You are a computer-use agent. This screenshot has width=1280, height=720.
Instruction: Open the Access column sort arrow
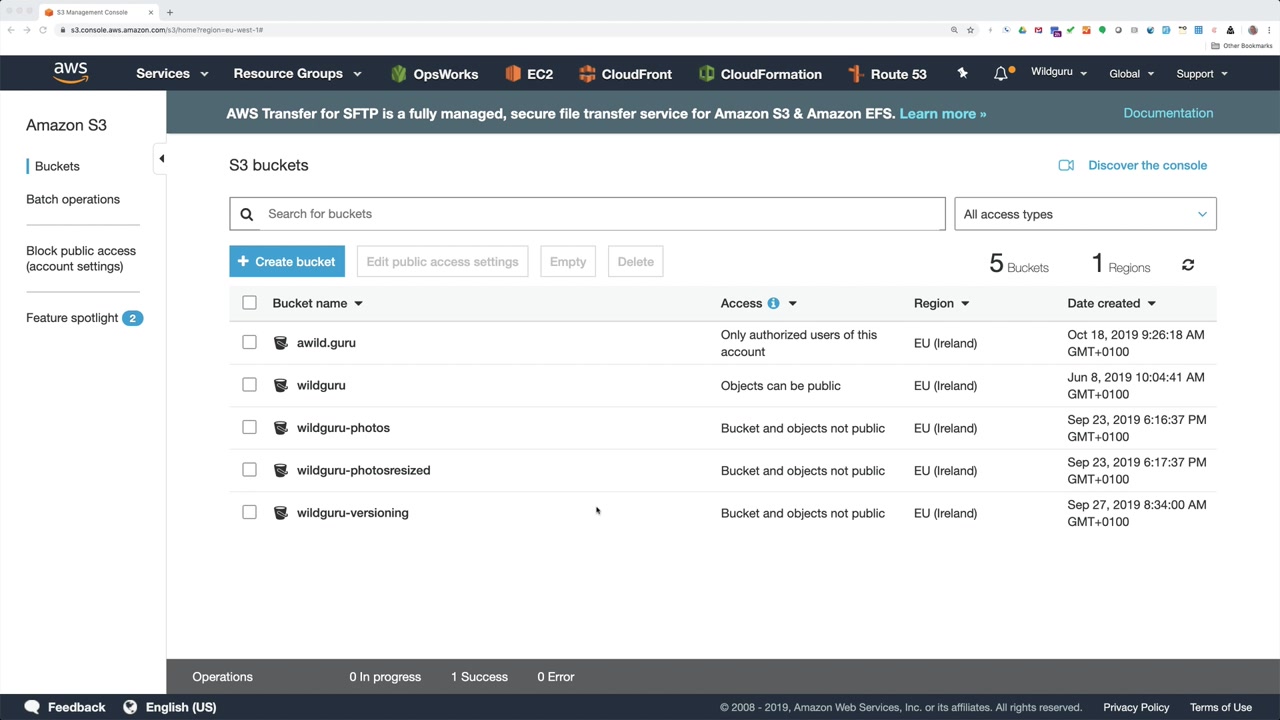click(x=793, y=303)
